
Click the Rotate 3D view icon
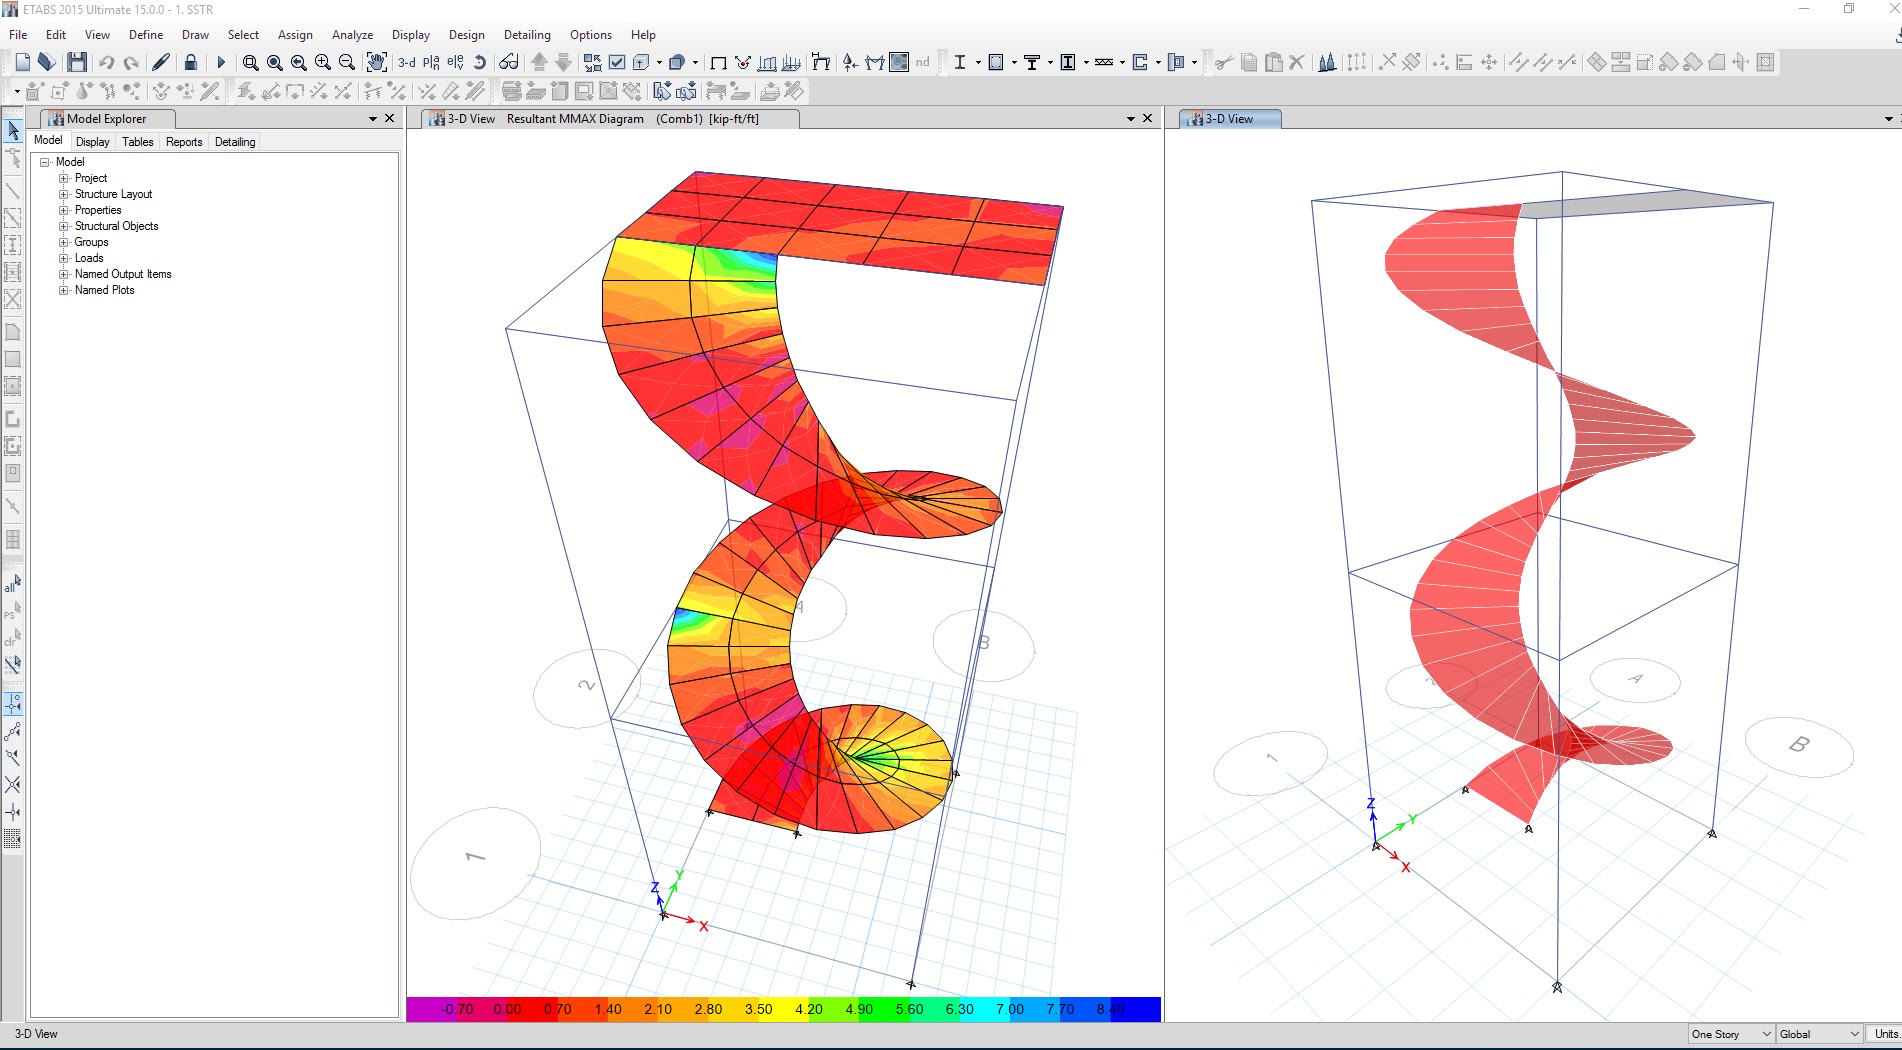pyautogui.click(x=480, y=62)
